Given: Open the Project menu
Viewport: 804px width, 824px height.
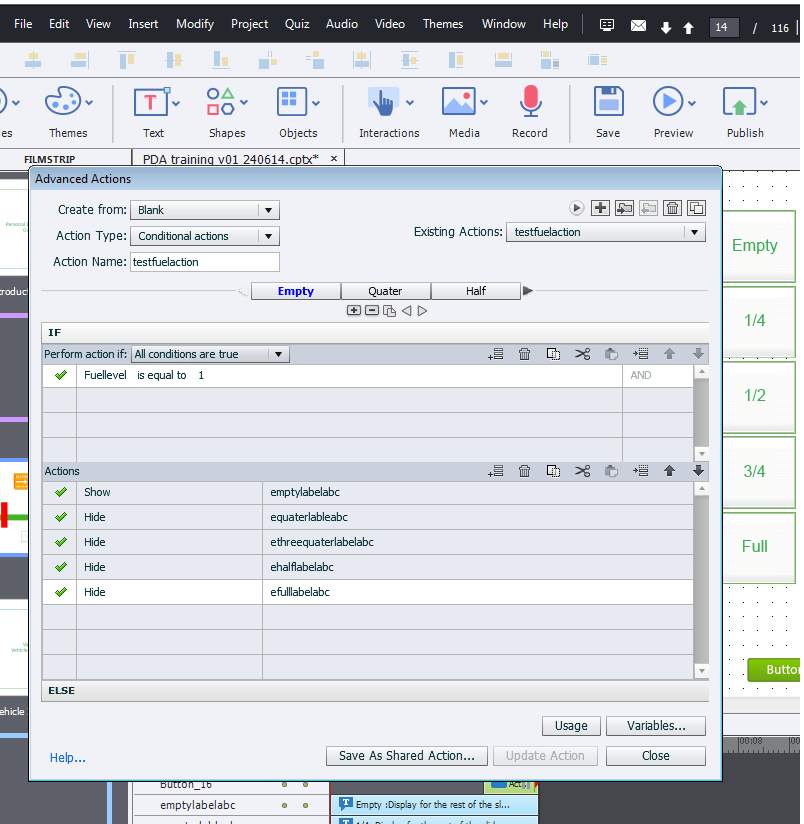Looking at the screenshot, I should 250,24.
